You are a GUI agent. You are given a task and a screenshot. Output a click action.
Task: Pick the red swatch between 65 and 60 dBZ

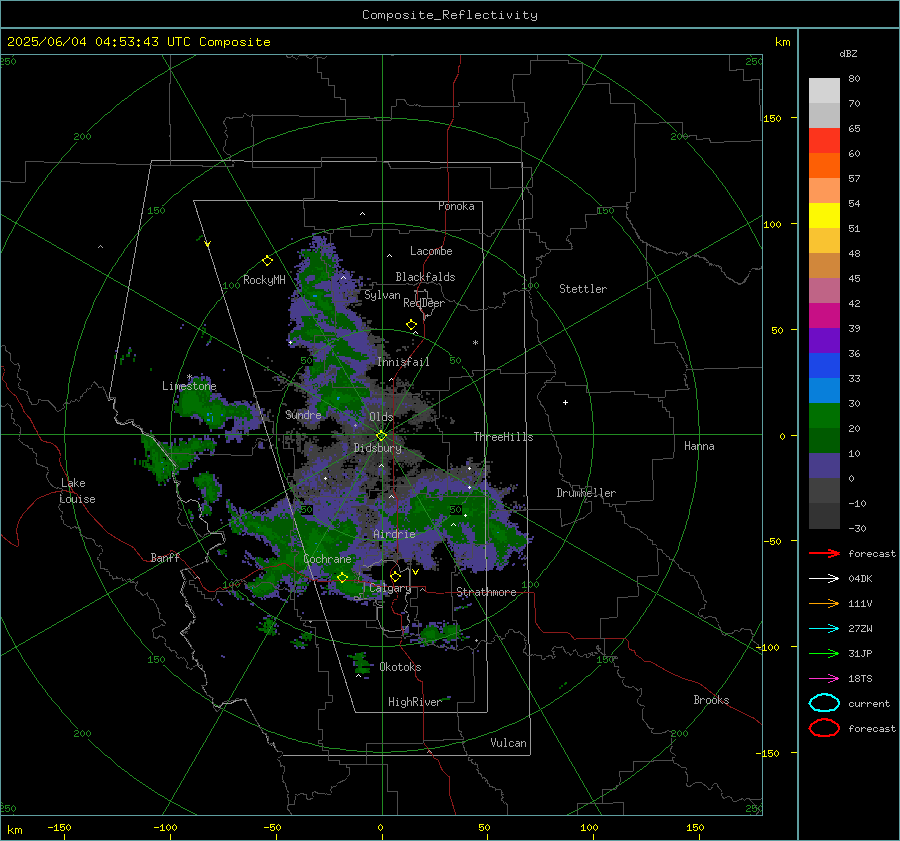824,141
